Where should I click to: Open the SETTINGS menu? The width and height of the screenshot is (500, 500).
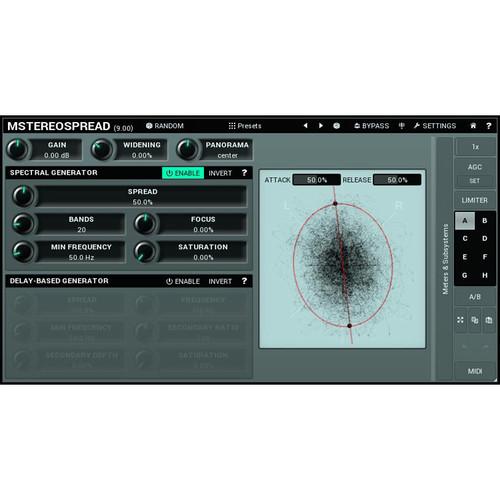click(435, 126)
